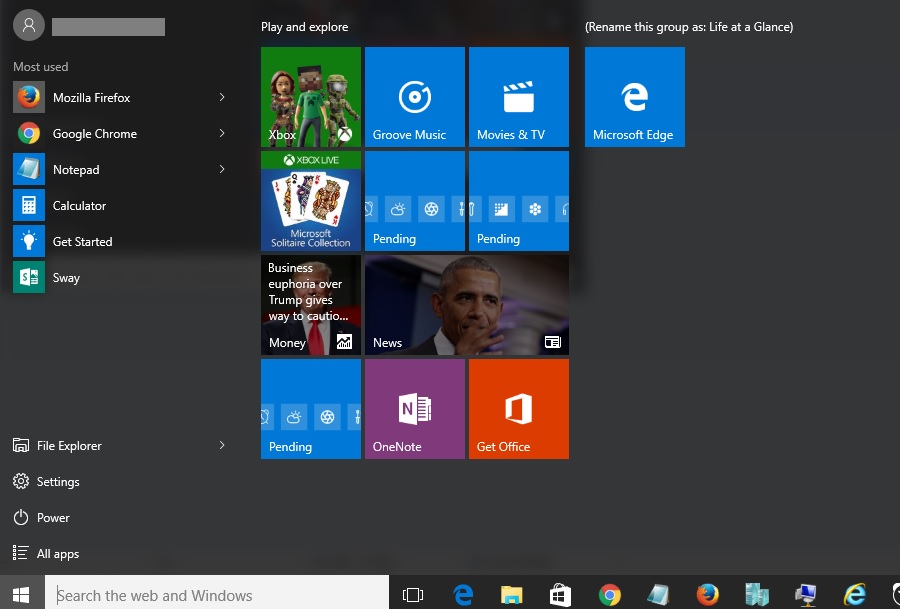Click the Pending tile below Movies & TV
The height and width of the screenshot is (609, 900).
519,201
